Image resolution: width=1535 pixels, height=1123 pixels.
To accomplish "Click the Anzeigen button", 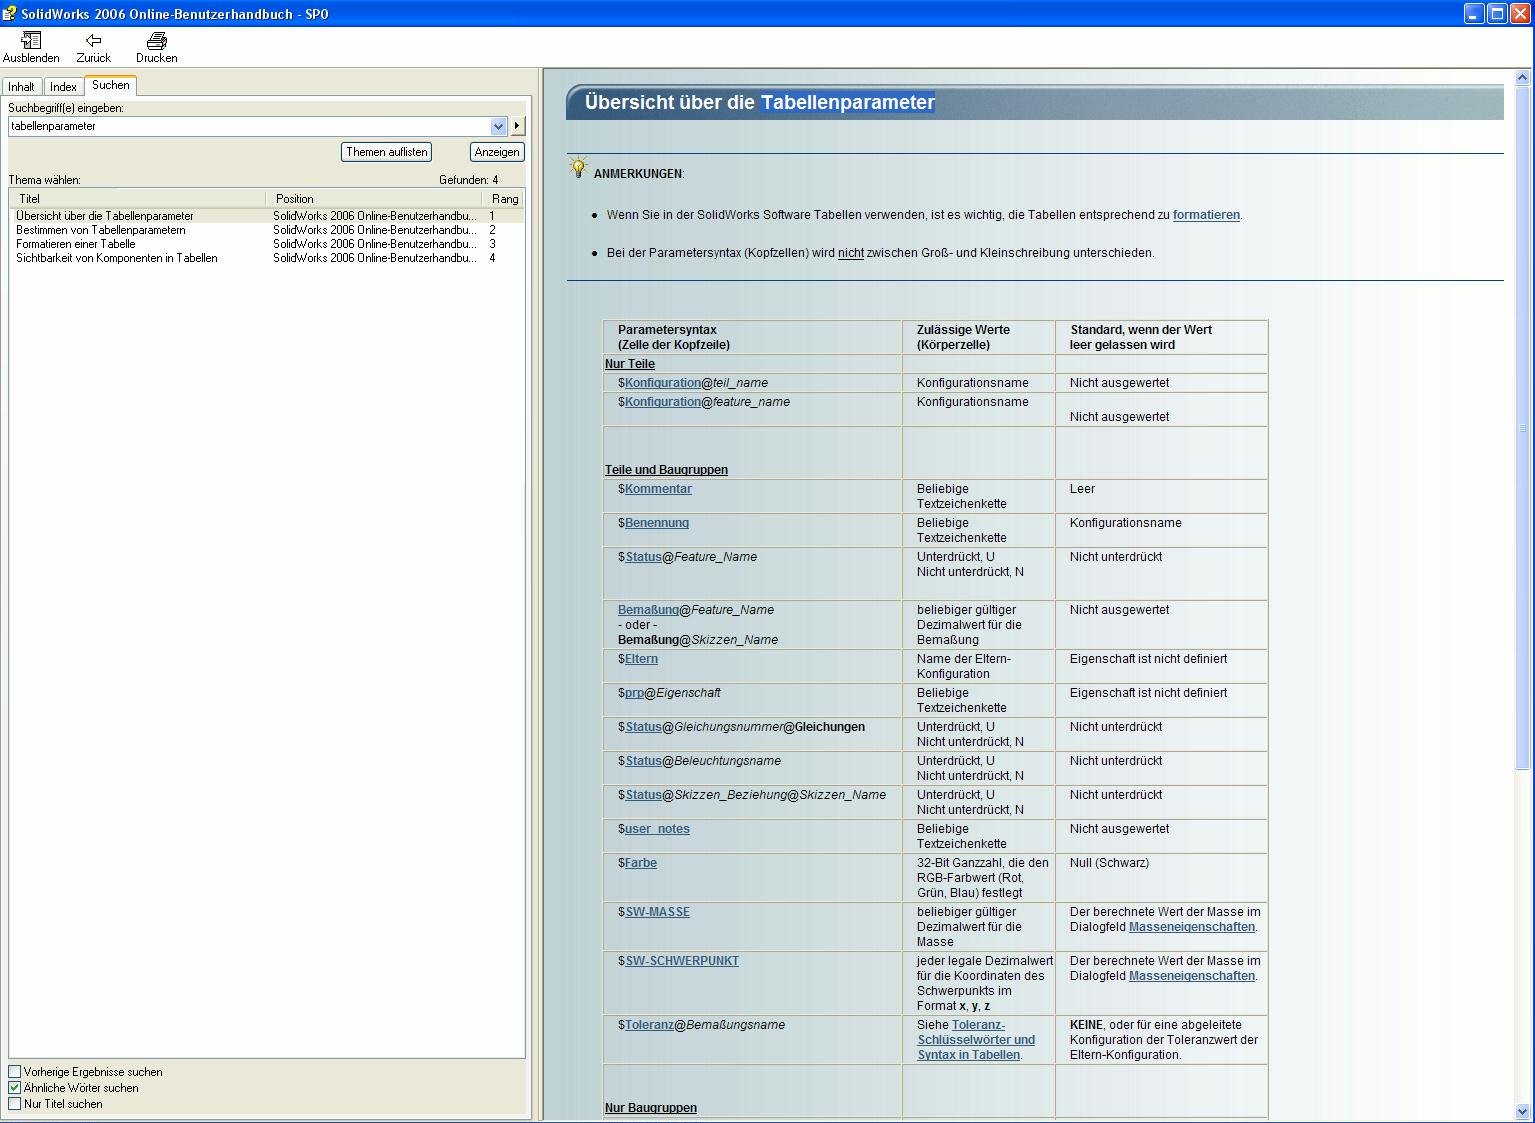I will pos(497,152).
